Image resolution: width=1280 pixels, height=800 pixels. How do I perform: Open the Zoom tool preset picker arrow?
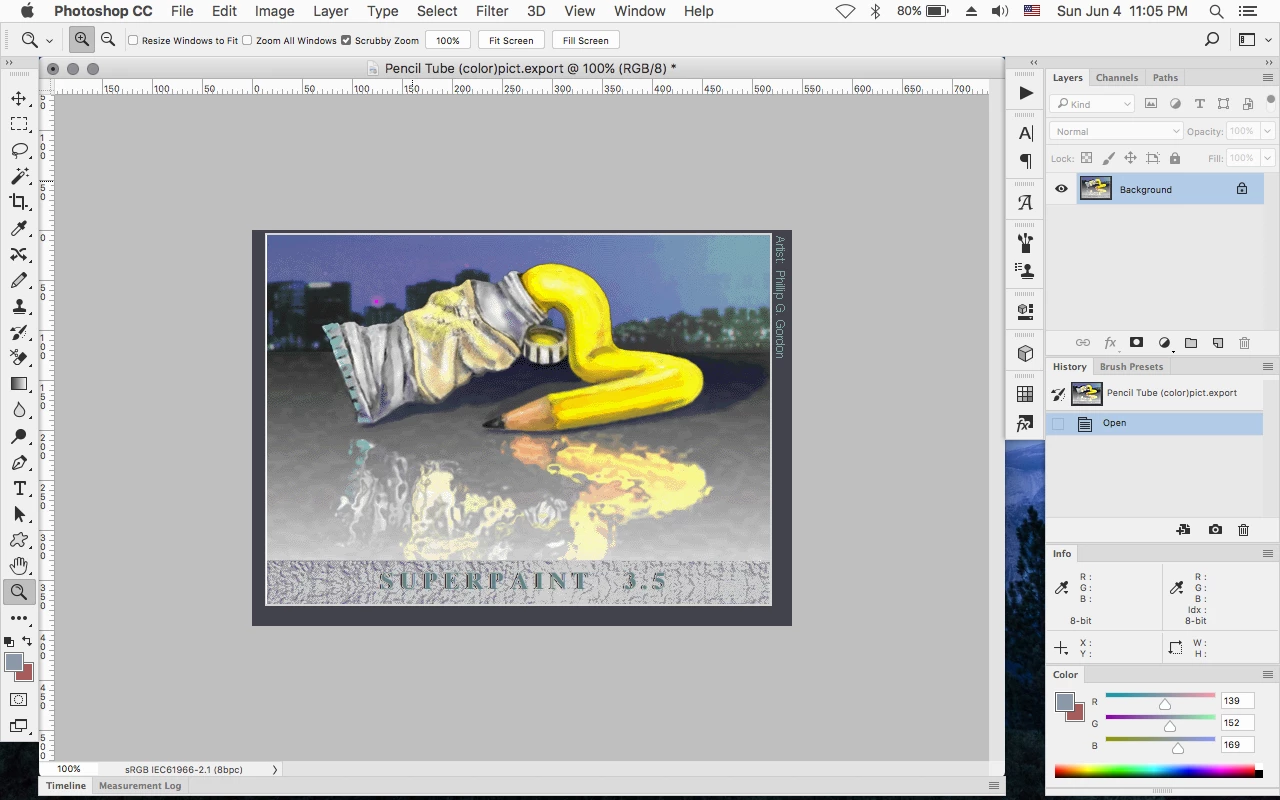[x=49, y=41]
